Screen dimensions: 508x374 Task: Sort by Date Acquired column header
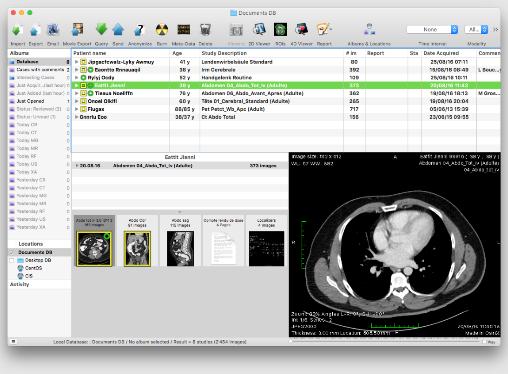449,53
